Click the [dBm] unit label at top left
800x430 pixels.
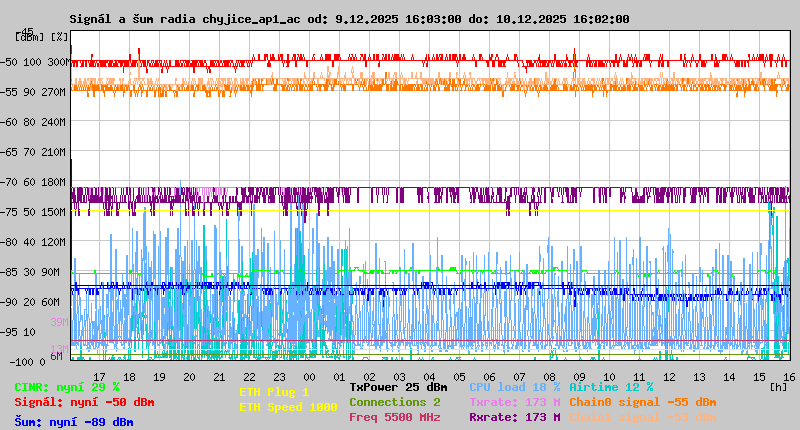click(x=28, y=37)
